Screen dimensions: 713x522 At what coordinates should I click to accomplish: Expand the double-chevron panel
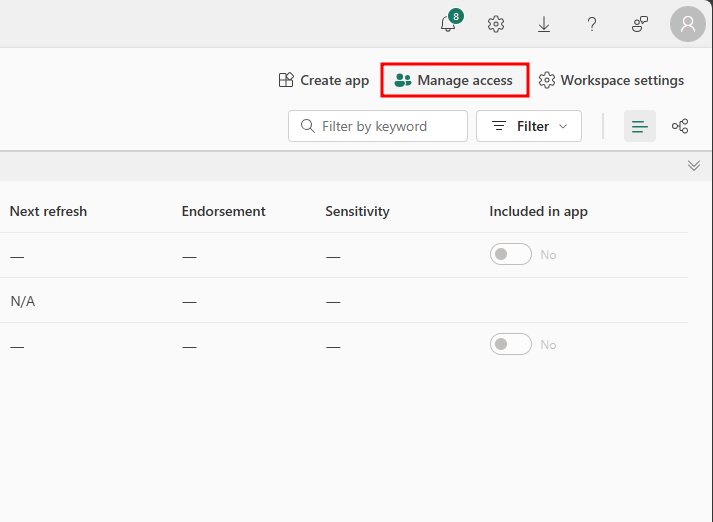[x=693, y=166]
